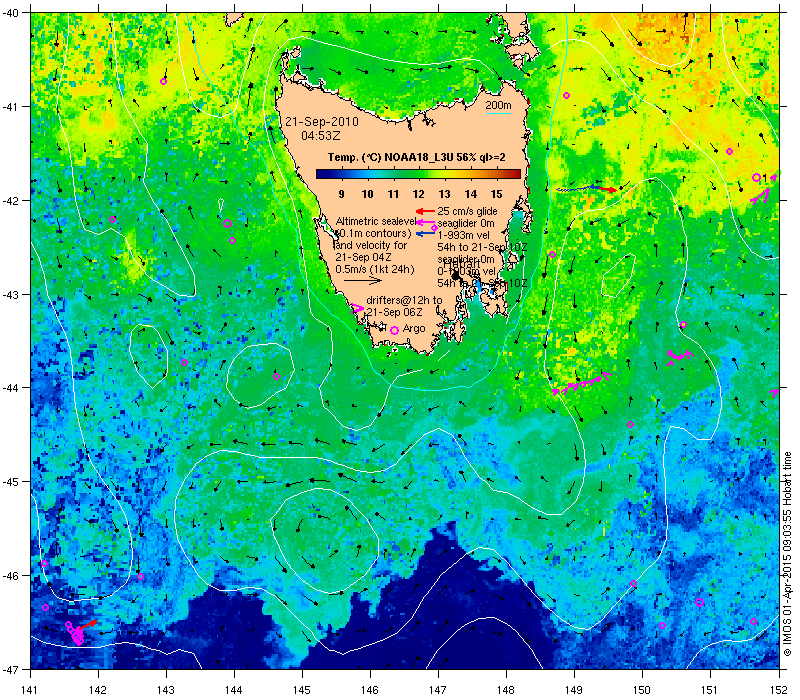This screenshot has width=800, height=700.
Task: Click the '21-Sep 06Z' drifter time text
Action: tap(394, 312)
